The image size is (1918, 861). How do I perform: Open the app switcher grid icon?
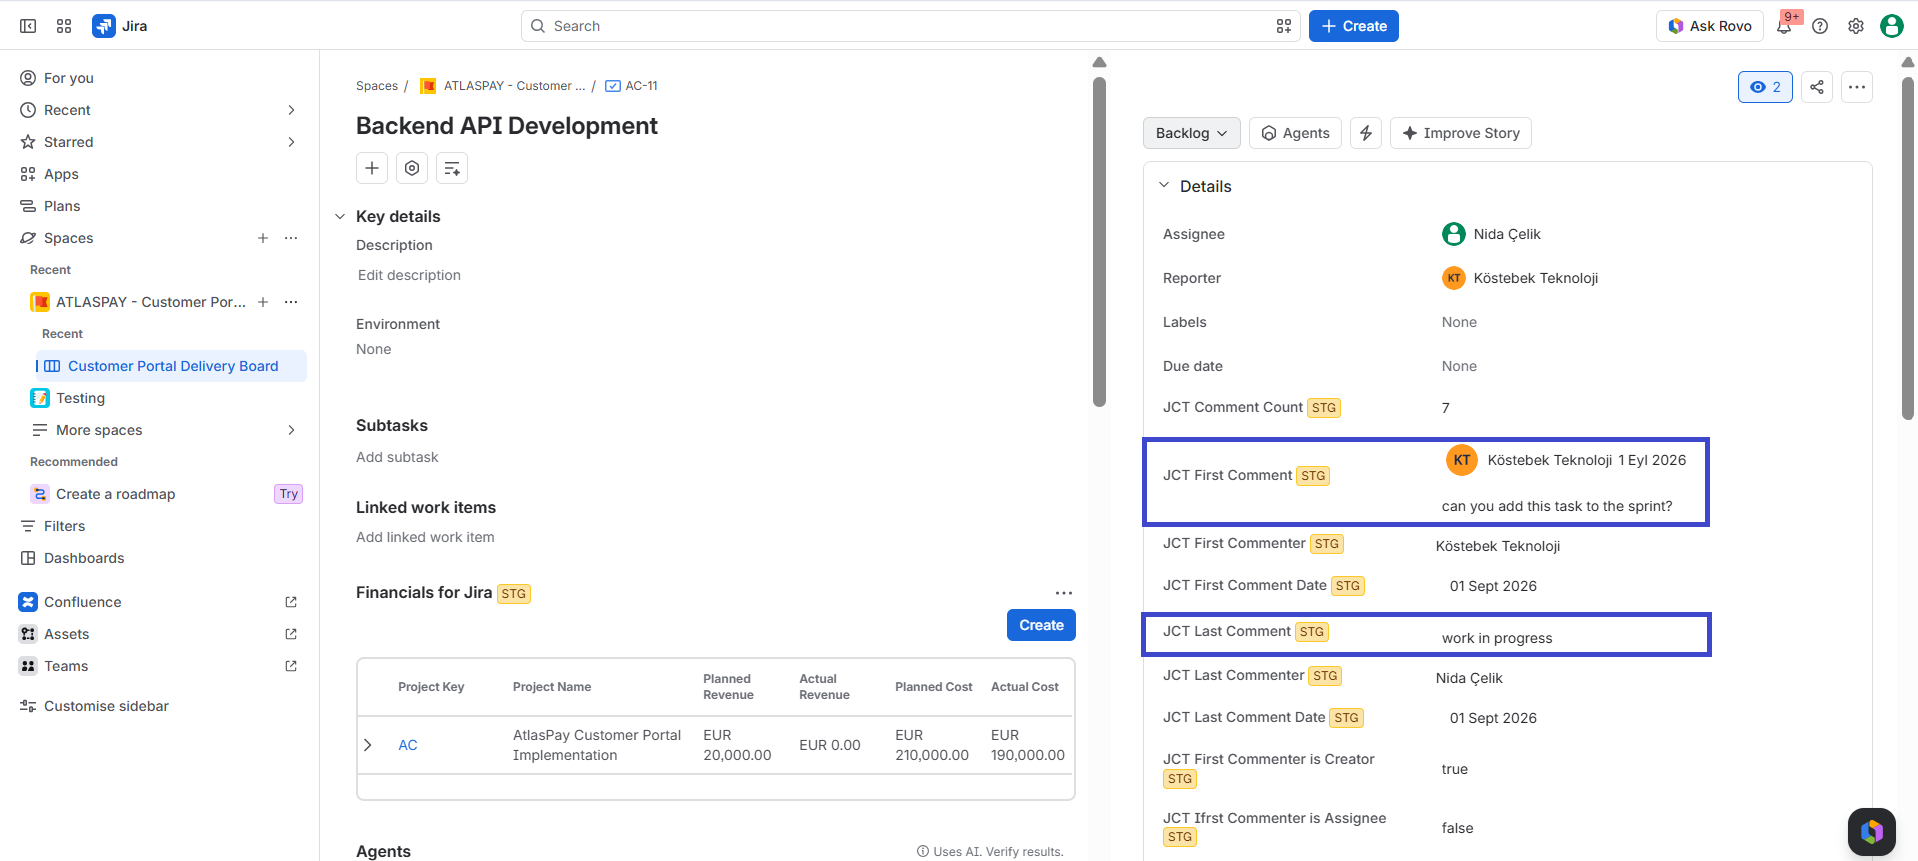64,26
